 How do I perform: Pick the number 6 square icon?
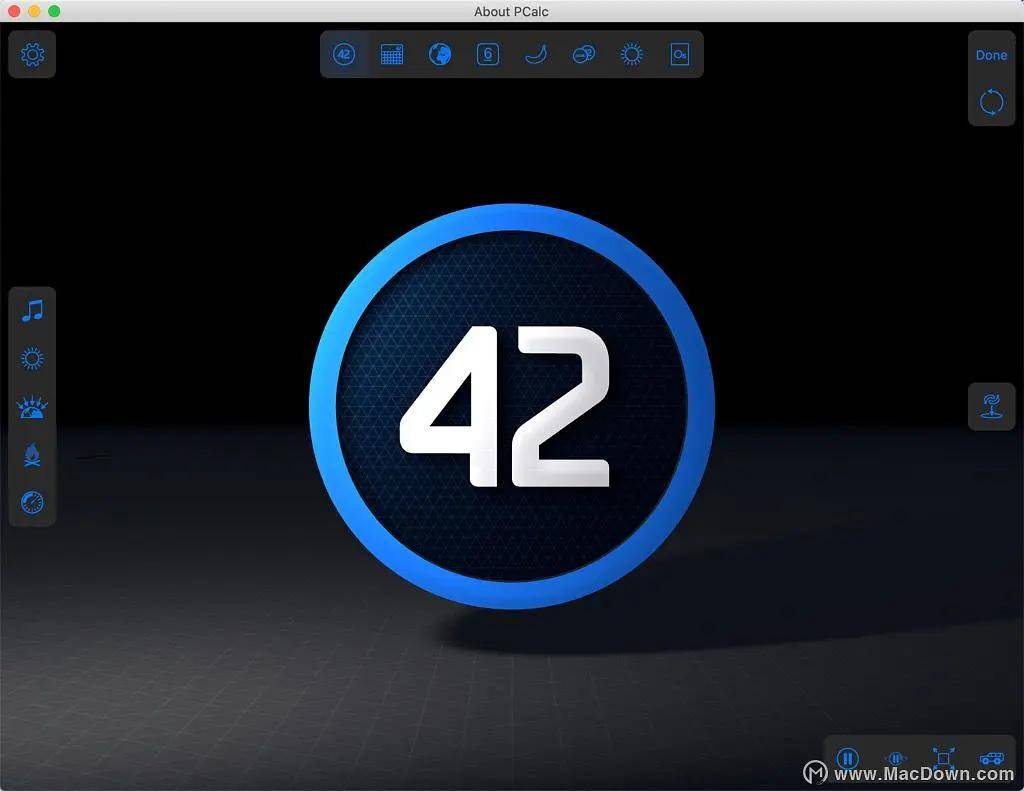[x=488, y=55]
